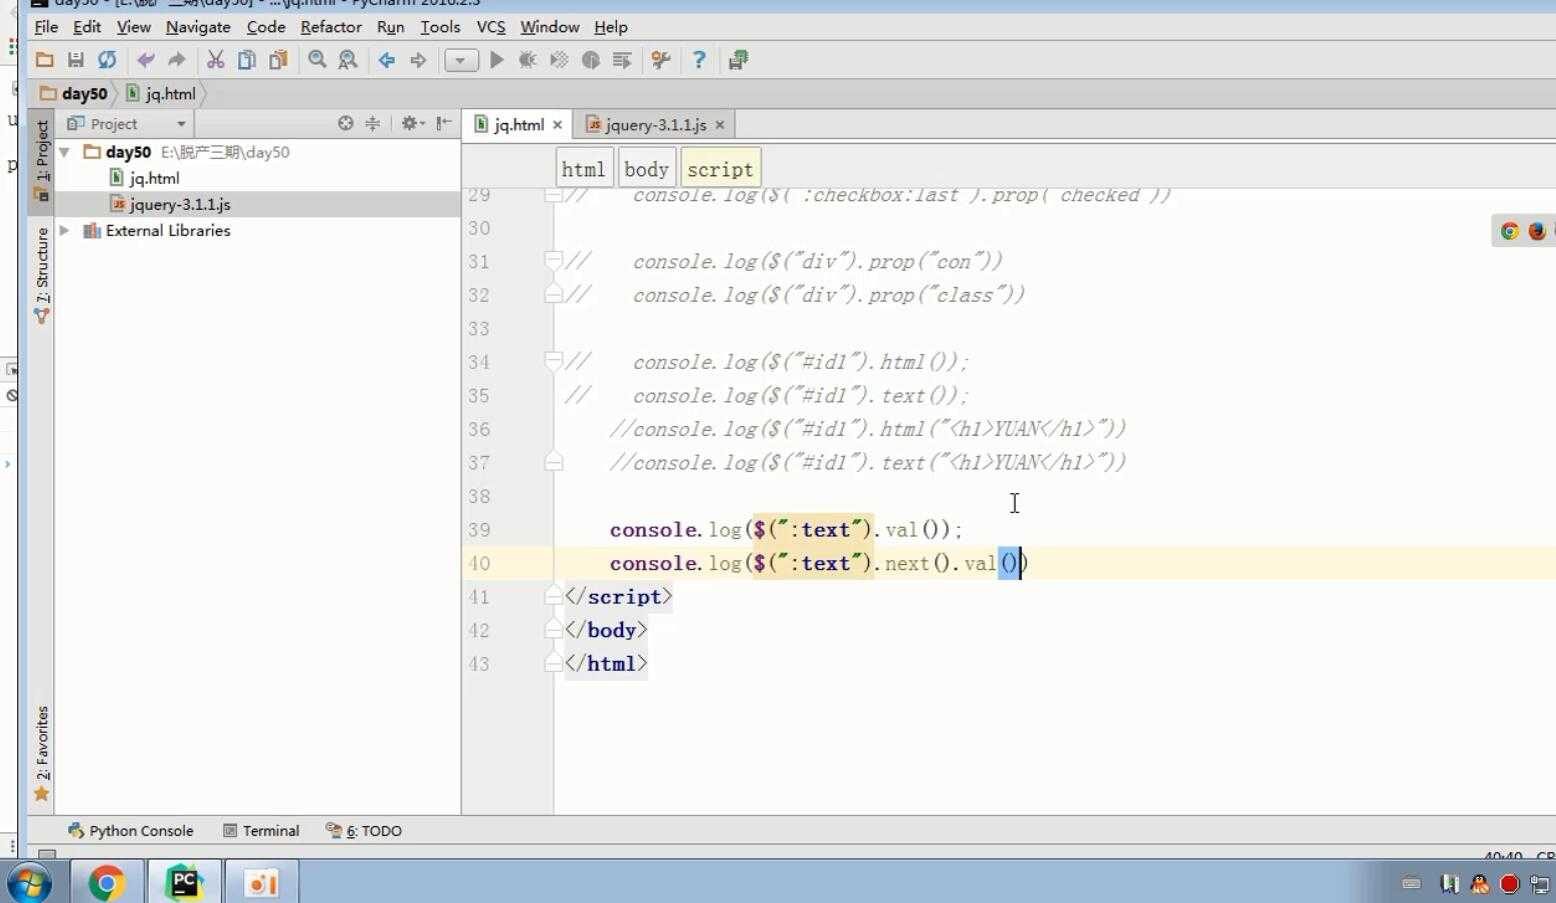Click the Redo toolbar icon
Viewport: 1556px width, 903px height.
[177, 60]
